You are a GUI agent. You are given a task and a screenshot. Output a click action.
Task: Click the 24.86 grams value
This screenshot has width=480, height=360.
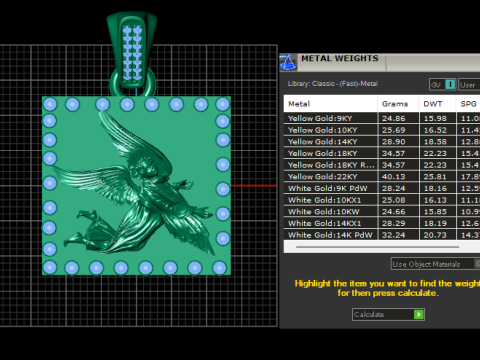pos(394,118)
